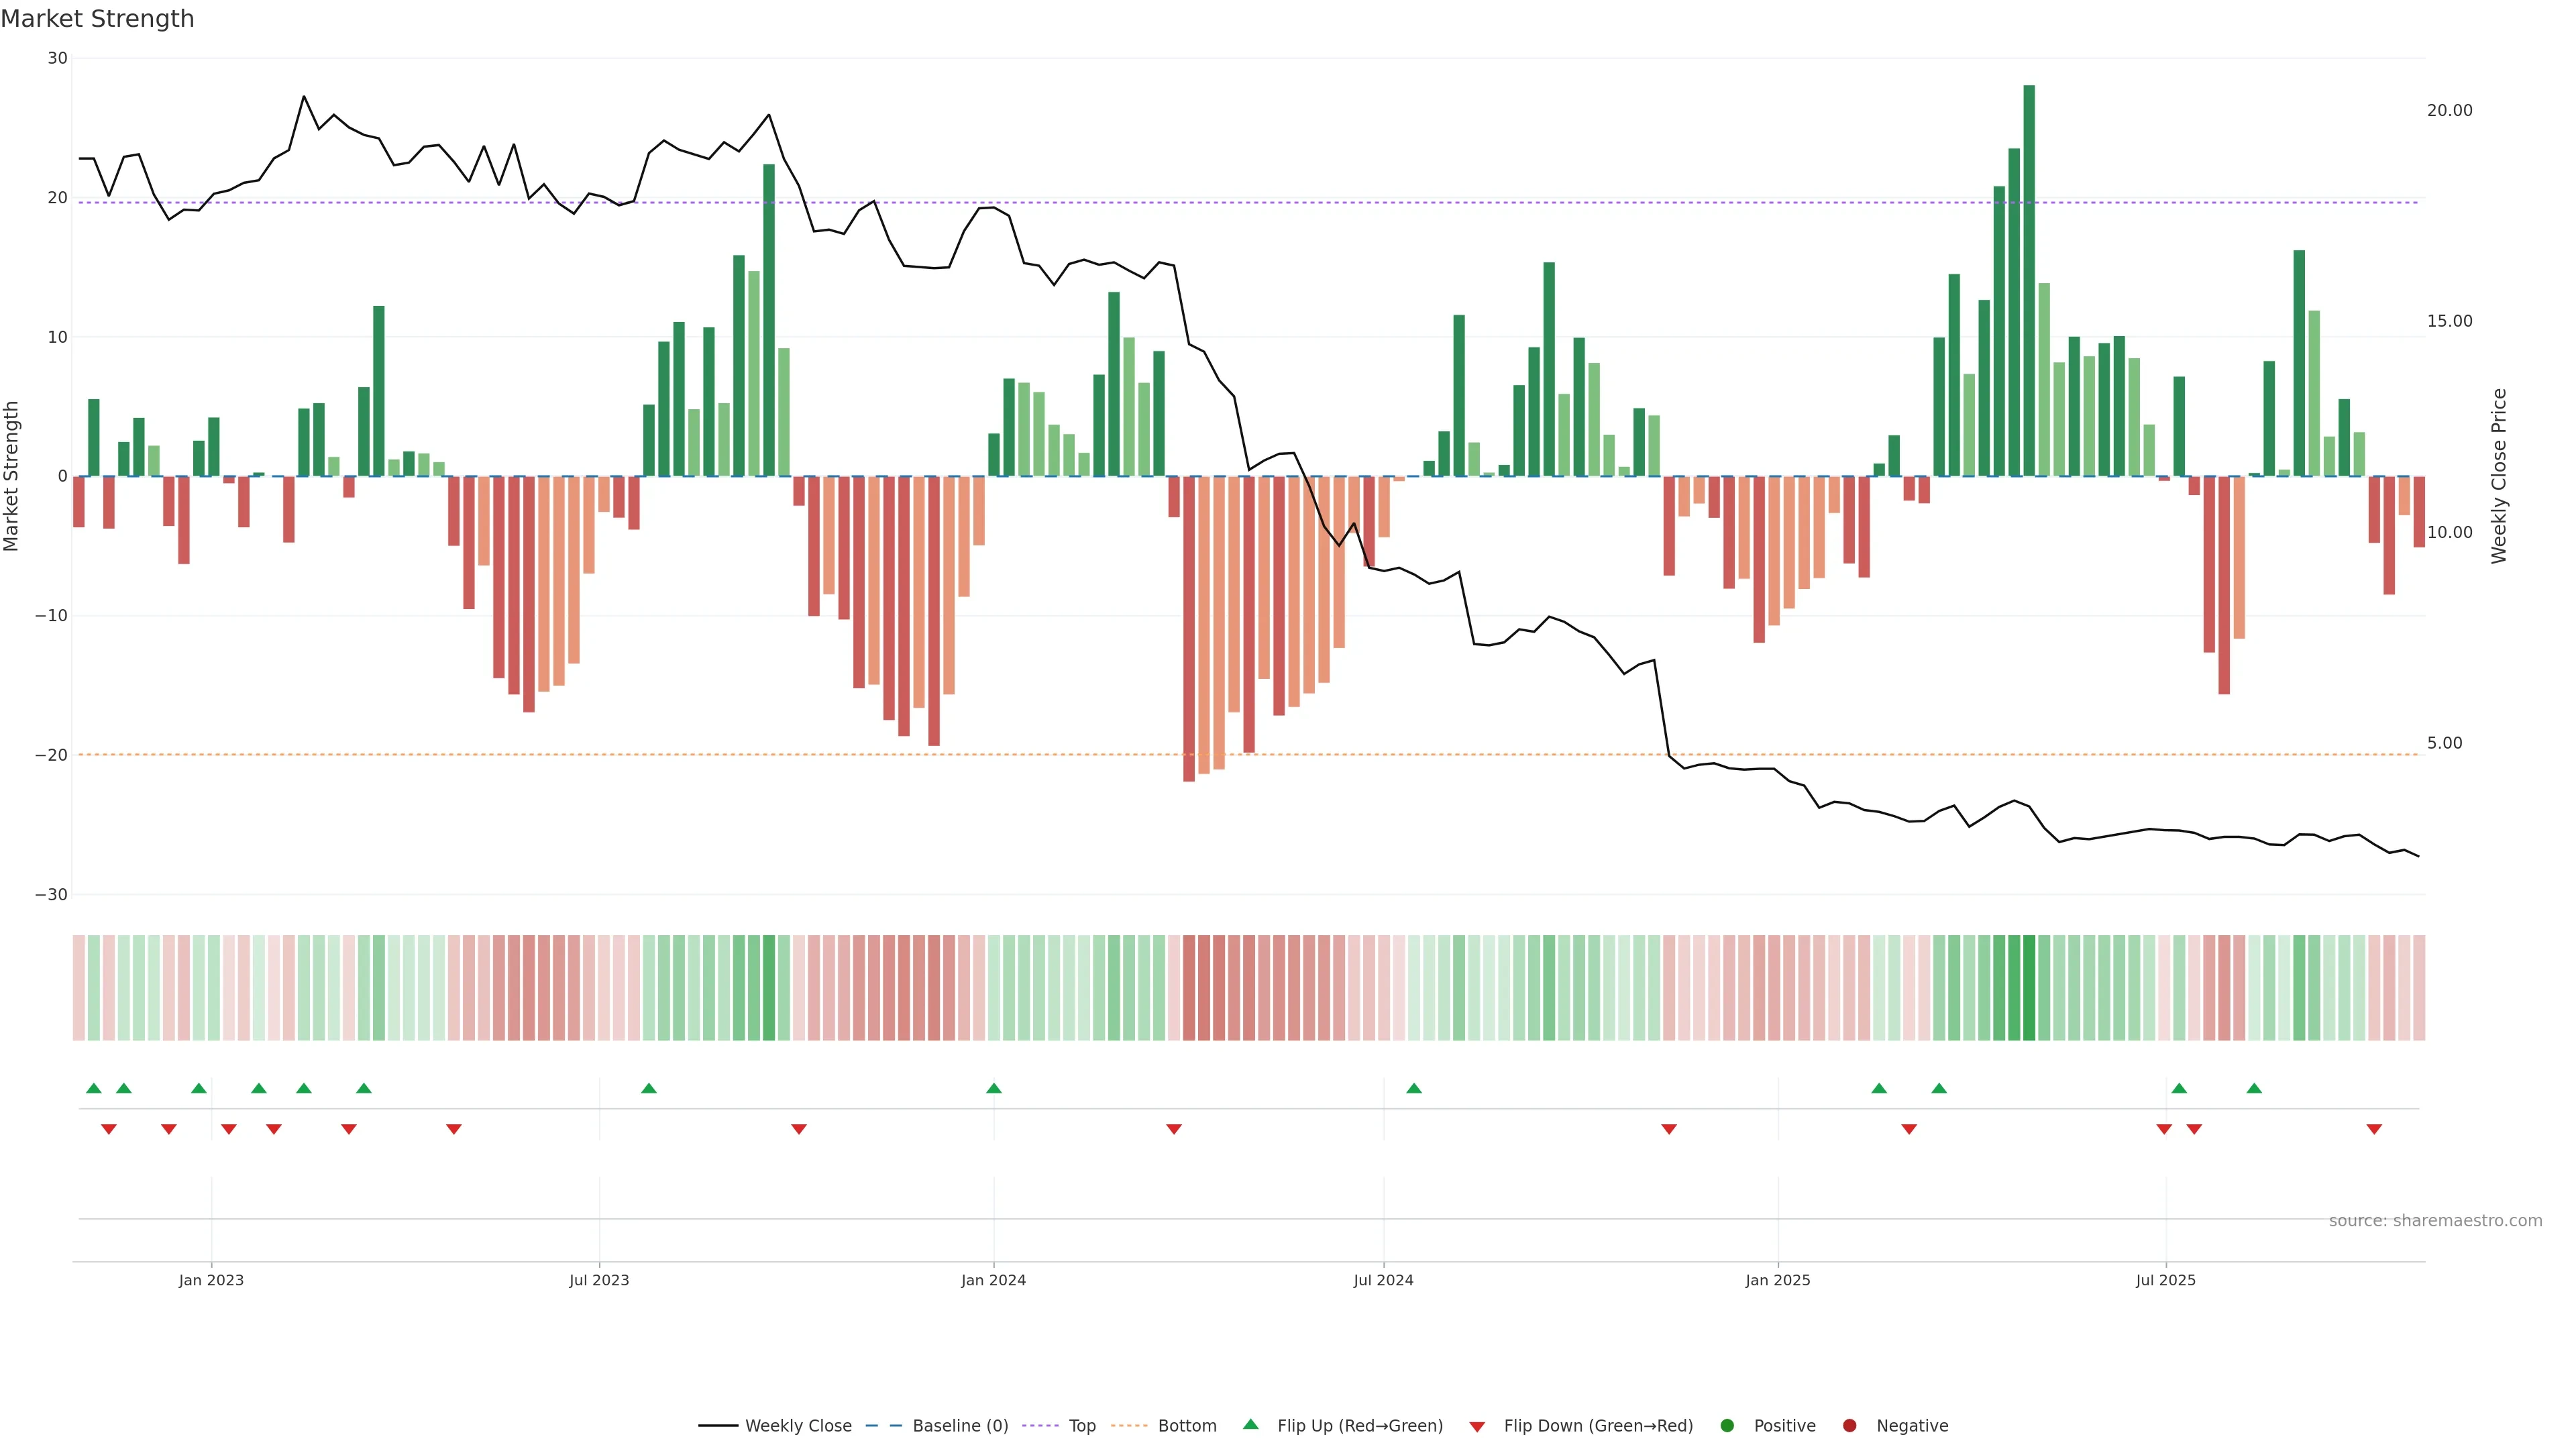2576x1449 pixels.
Task: Click the Jul 2023 x-axis label
Action: click(x=599, y=1280)
